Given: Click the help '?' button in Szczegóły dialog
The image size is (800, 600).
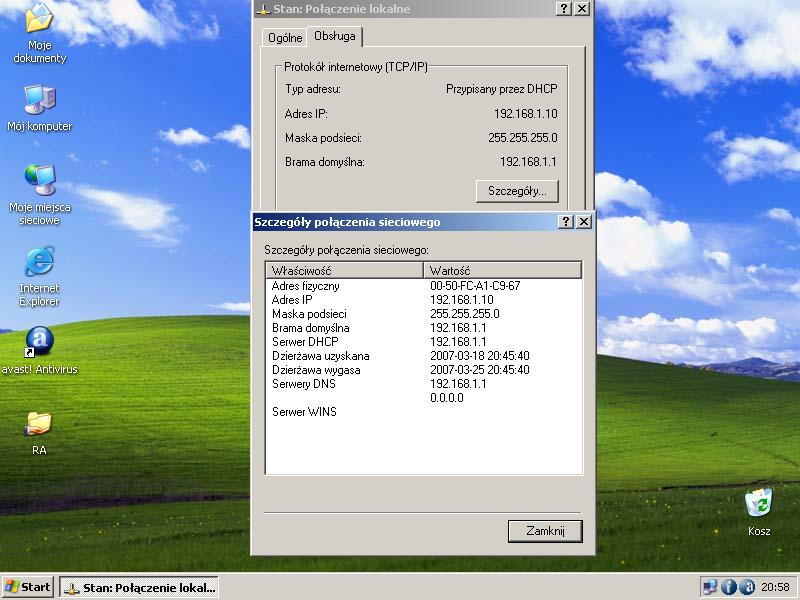Looking at the screenshot, I should coord(565,221).
